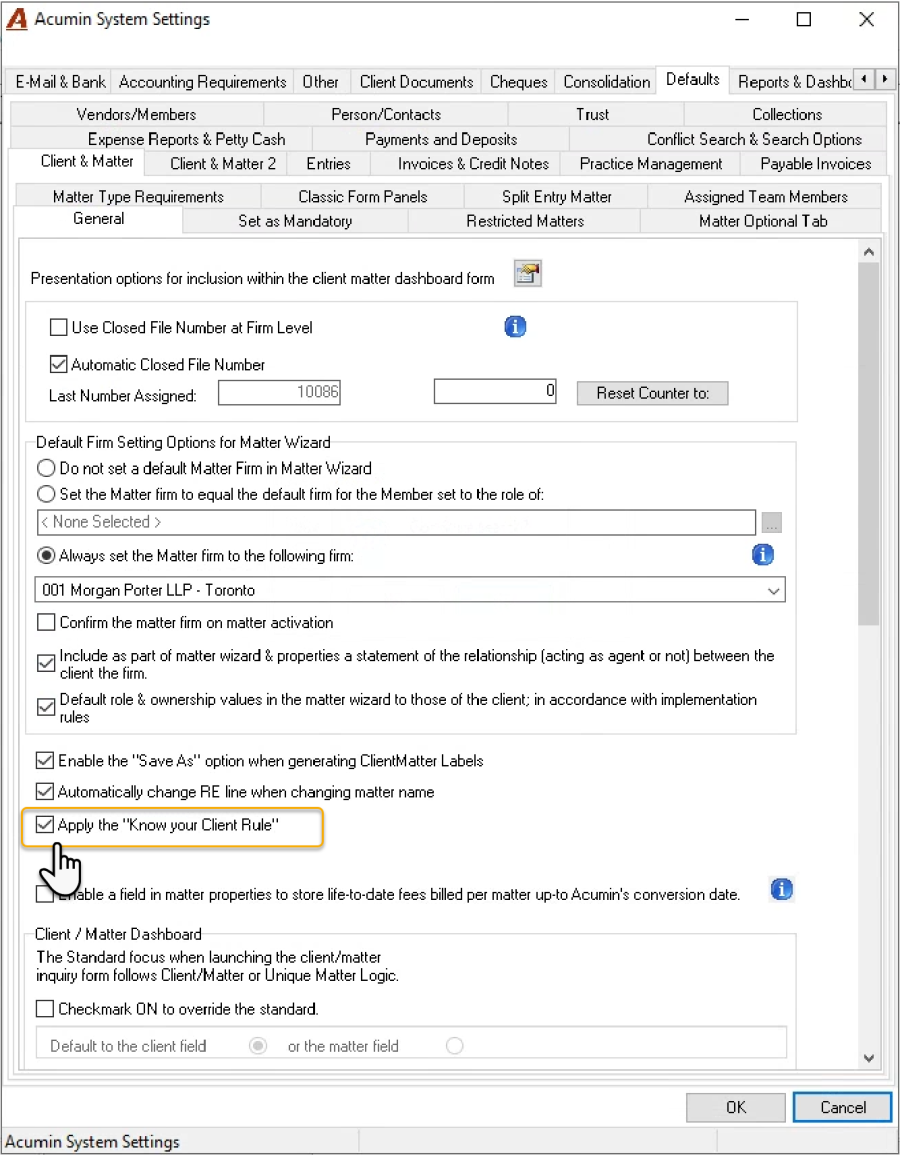
Task: Click the info icon beside life-to-date fees option
Action: [x=781, y=890]
